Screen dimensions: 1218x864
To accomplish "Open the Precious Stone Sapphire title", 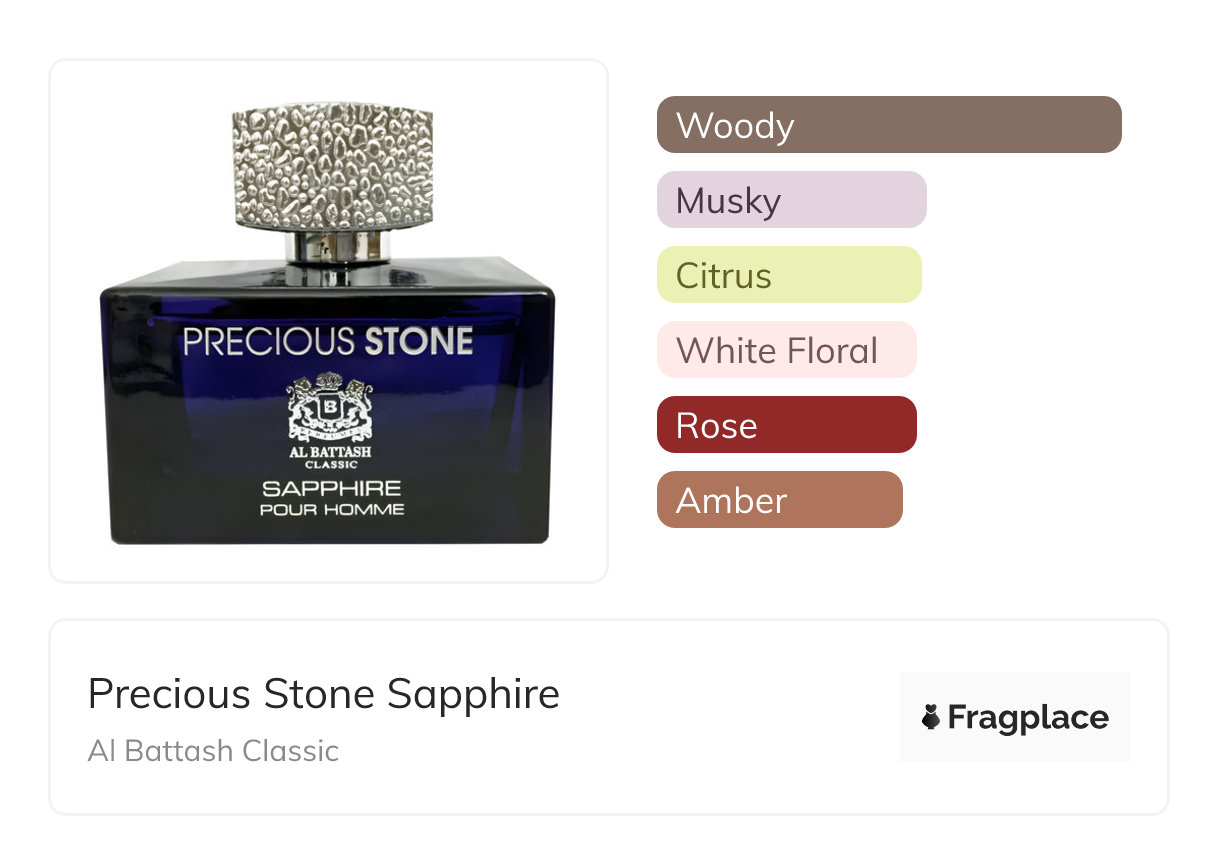I will tap(324, 694).
